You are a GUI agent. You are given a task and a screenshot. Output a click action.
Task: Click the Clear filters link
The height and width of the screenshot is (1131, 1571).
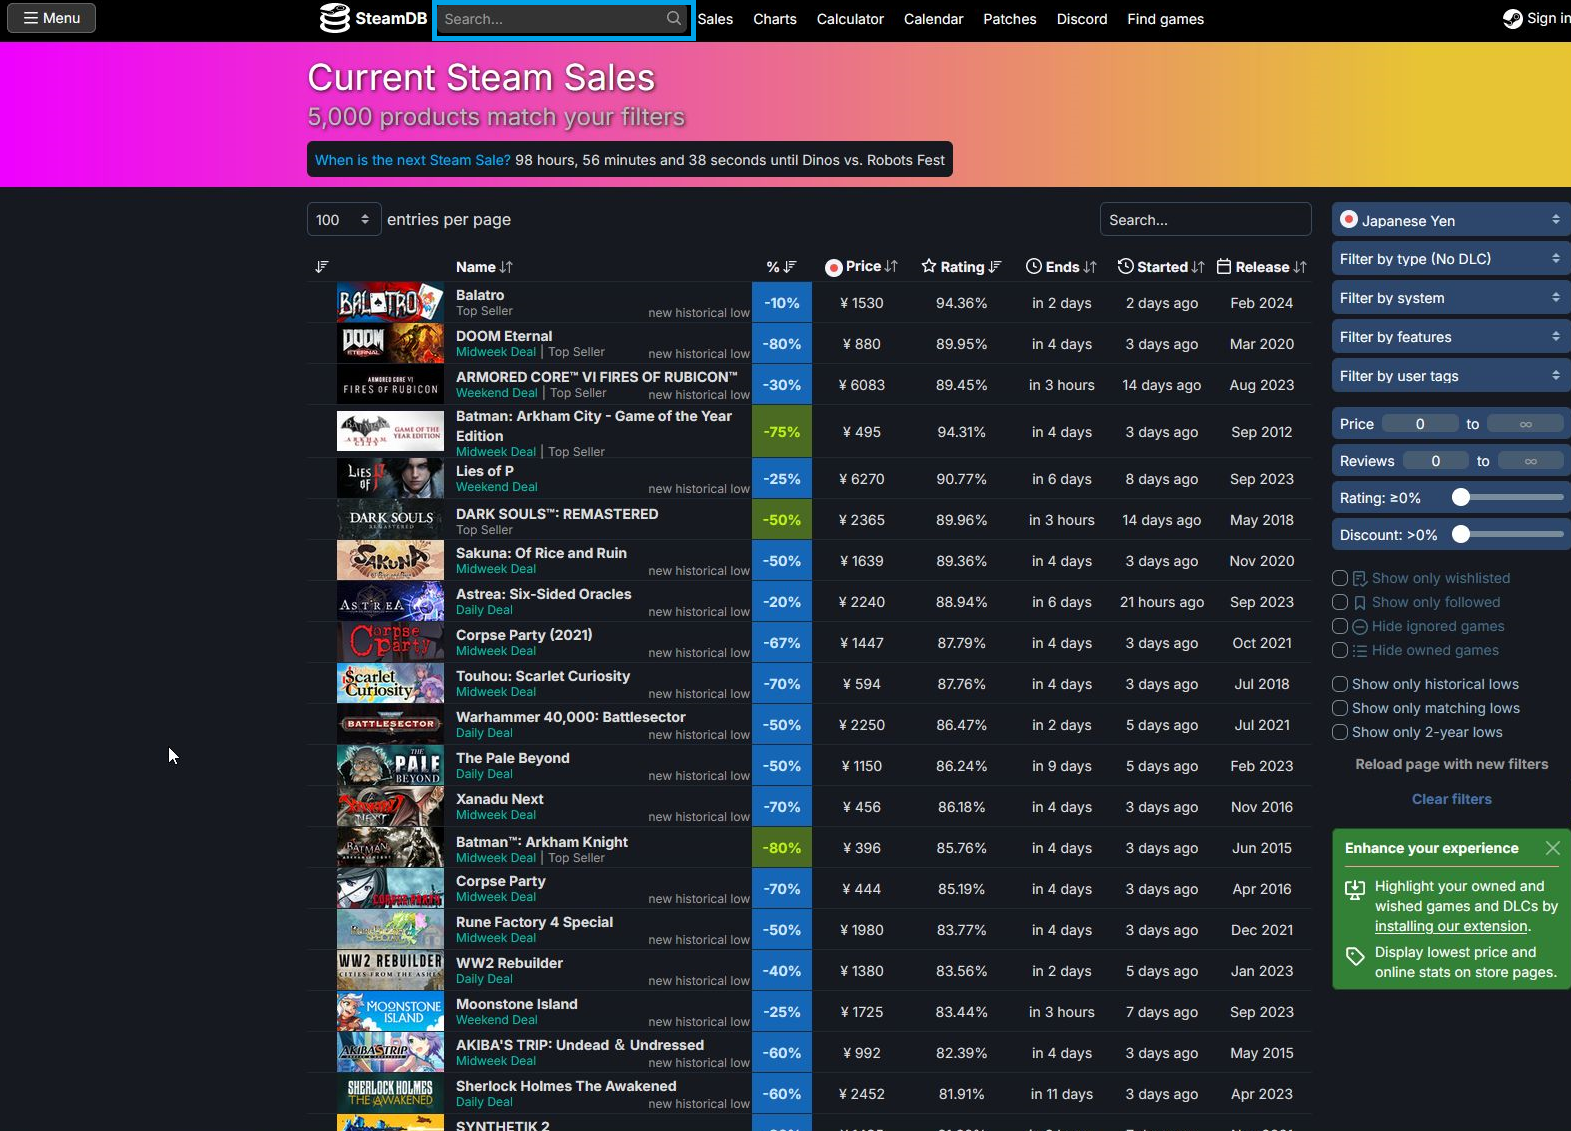1451,799
